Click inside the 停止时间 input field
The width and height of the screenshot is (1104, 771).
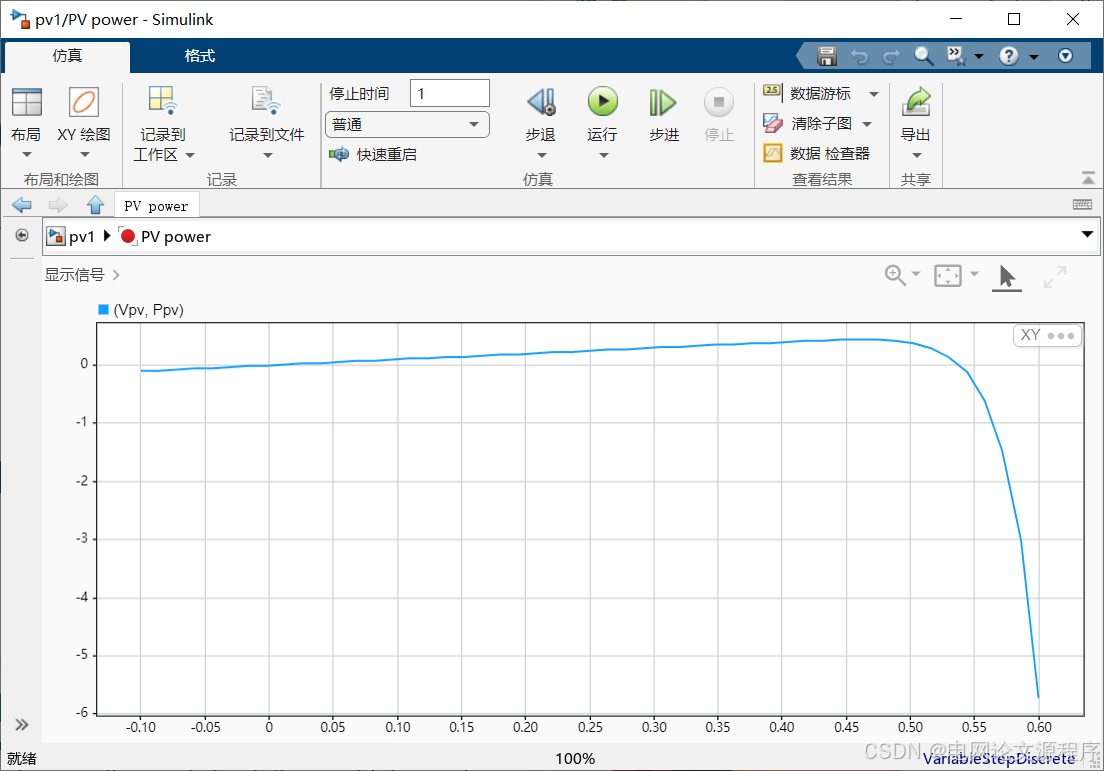[448, 92]
